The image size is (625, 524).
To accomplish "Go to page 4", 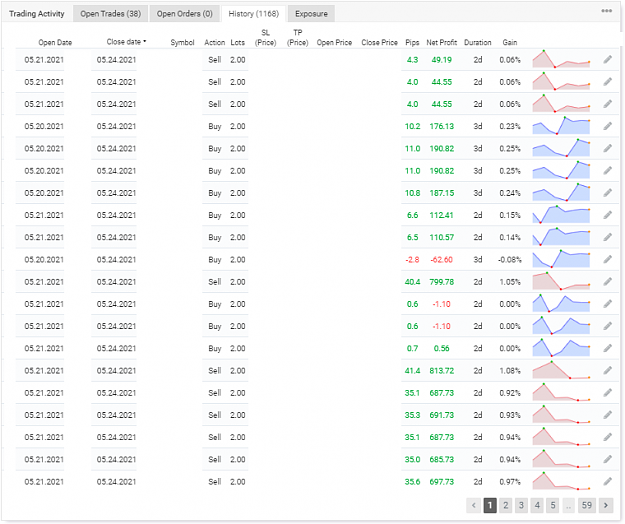I will pos(537,505).
